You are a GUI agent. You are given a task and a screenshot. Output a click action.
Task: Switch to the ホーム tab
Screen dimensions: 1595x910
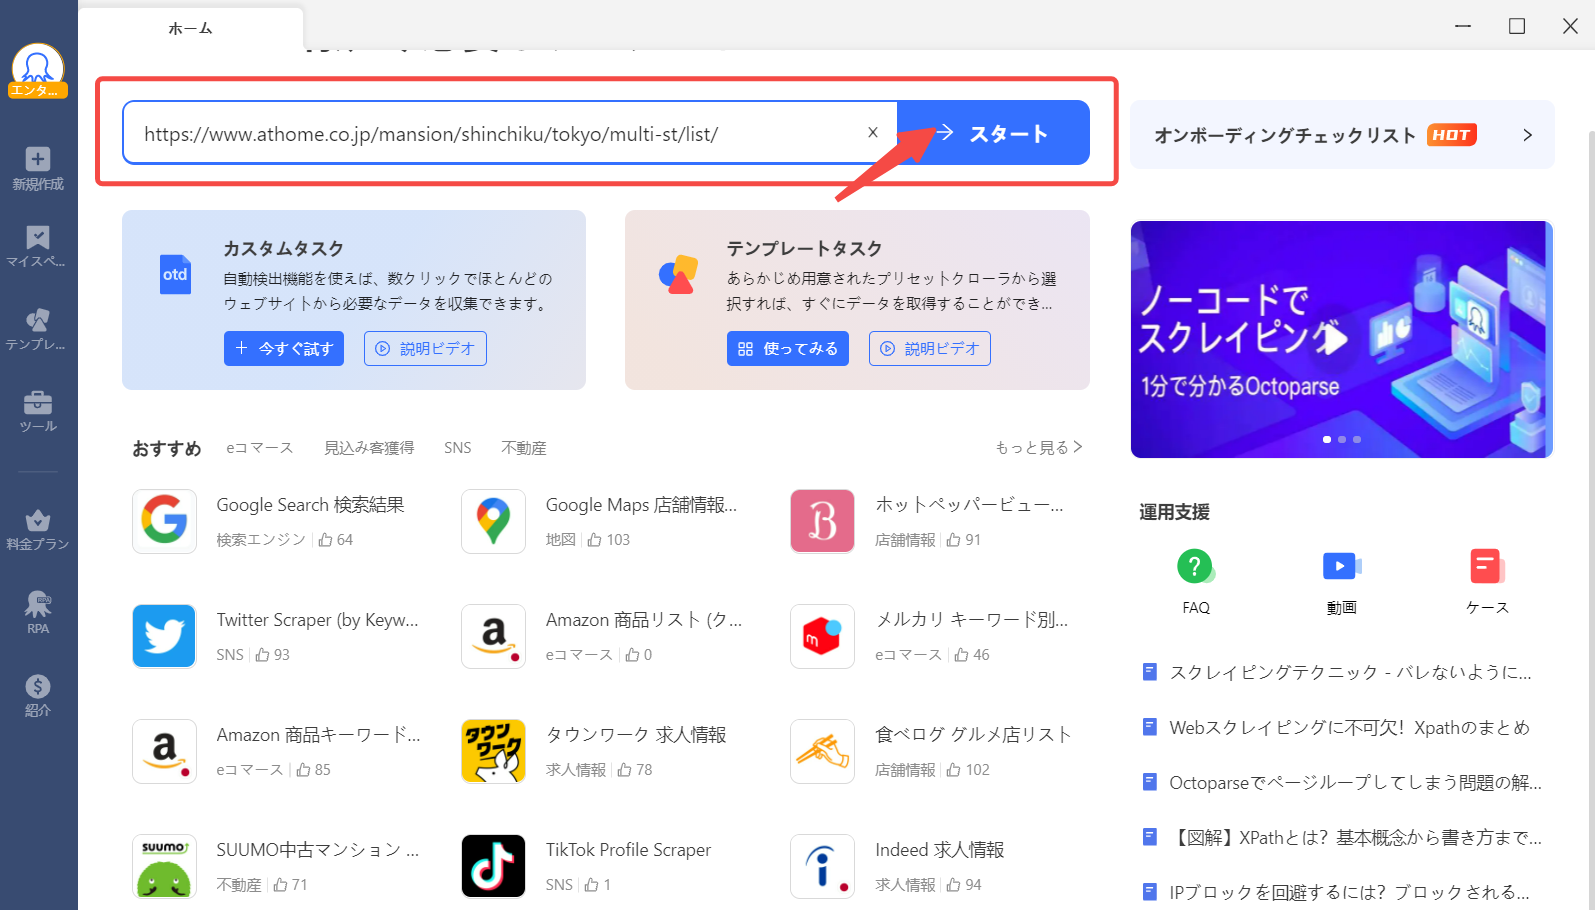[x=190, y=28]
